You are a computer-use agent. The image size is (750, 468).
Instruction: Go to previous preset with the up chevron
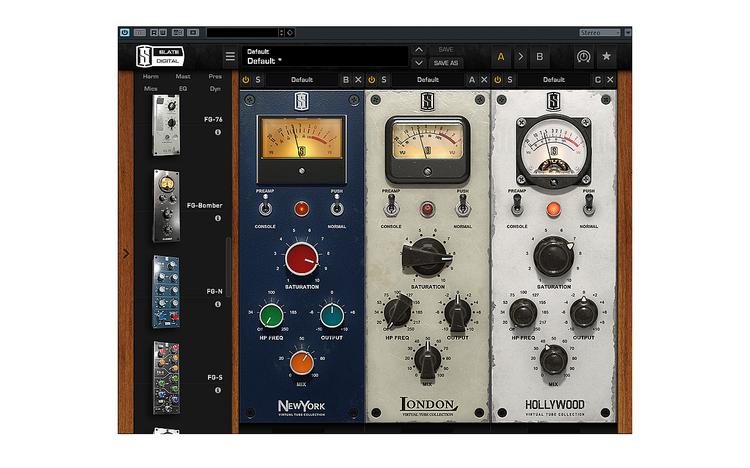click(x=419, y=50)
